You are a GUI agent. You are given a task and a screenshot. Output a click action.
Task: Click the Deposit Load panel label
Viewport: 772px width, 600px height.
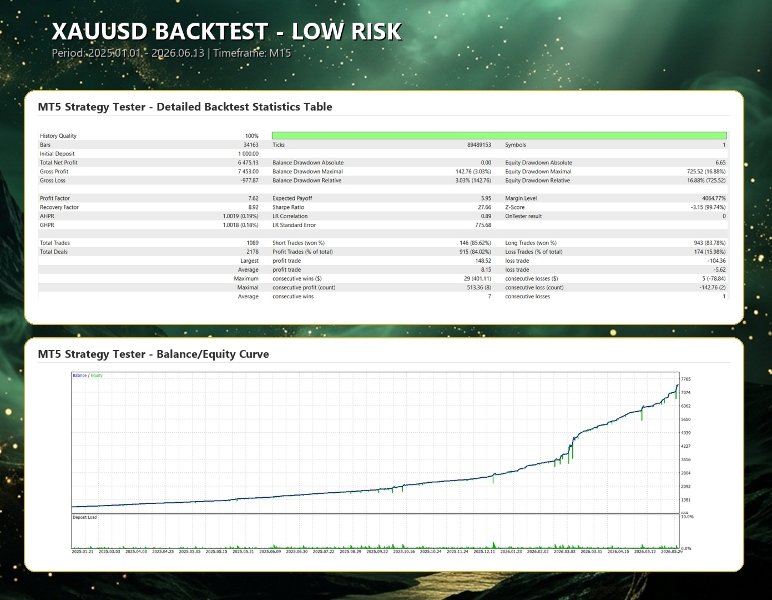pos(85,517)
